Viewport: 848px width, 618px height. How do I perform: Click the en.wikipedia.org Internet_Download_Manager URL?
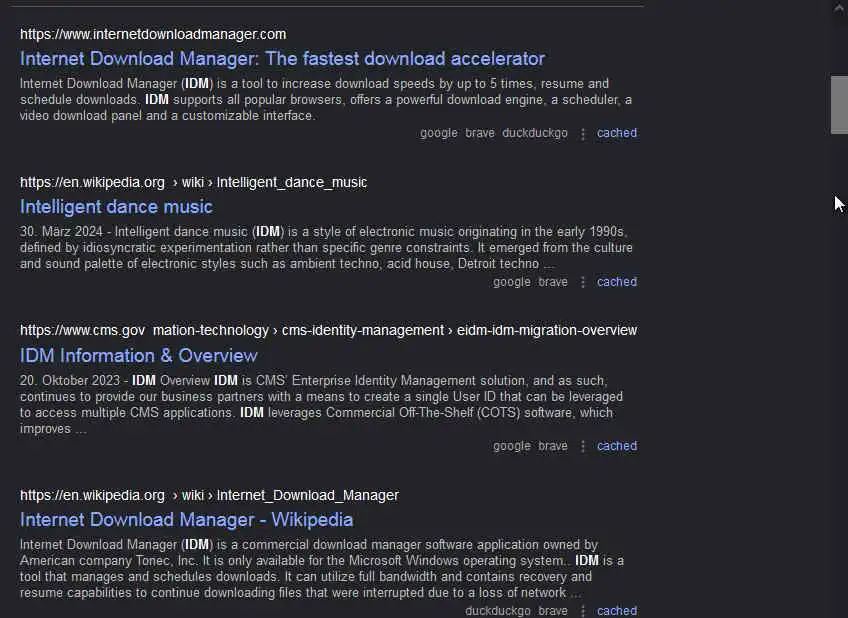(209, 495)
